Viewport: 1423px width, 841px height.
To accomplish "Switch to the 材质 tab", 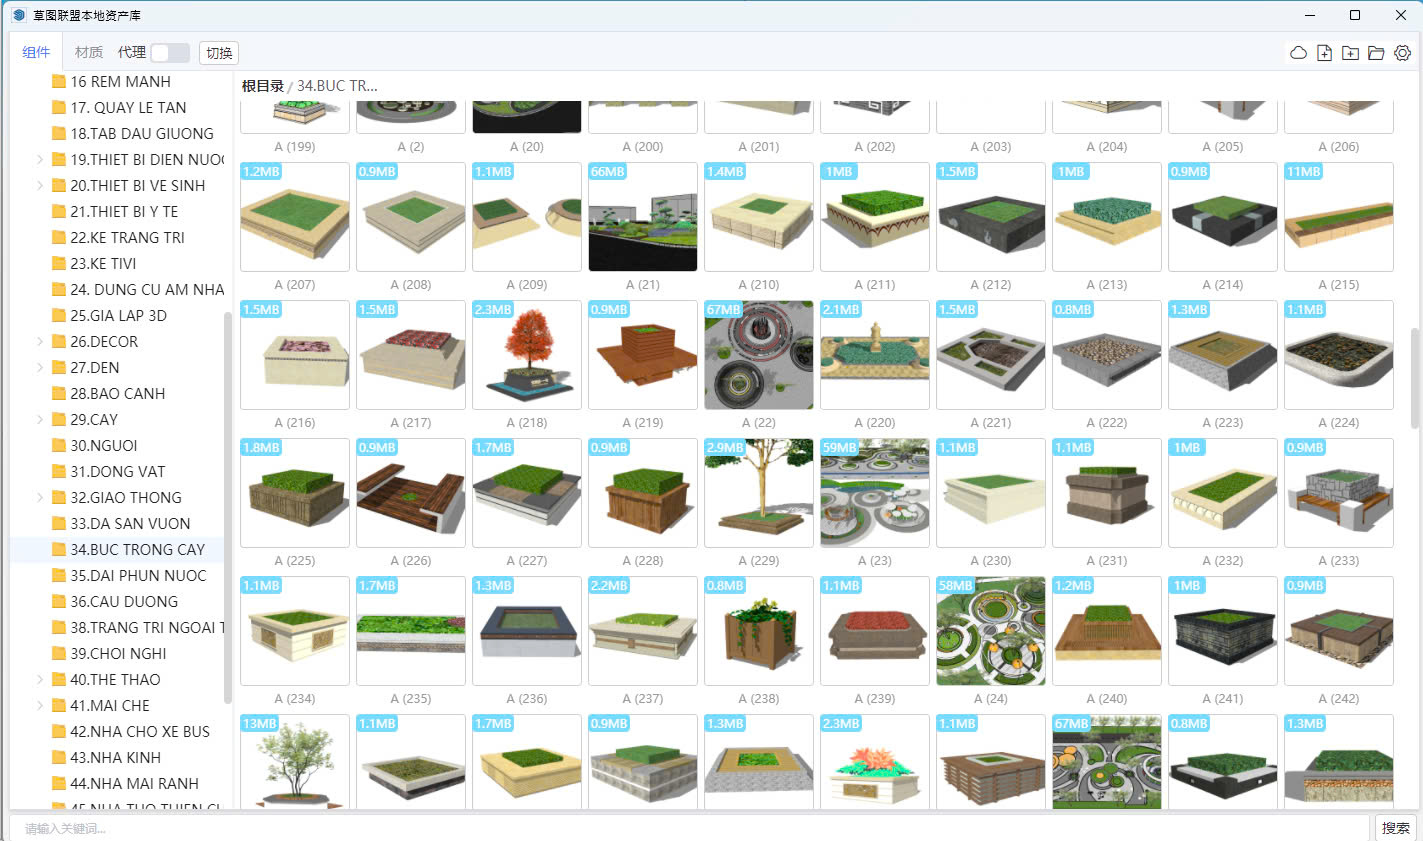I will click(89, 52).
